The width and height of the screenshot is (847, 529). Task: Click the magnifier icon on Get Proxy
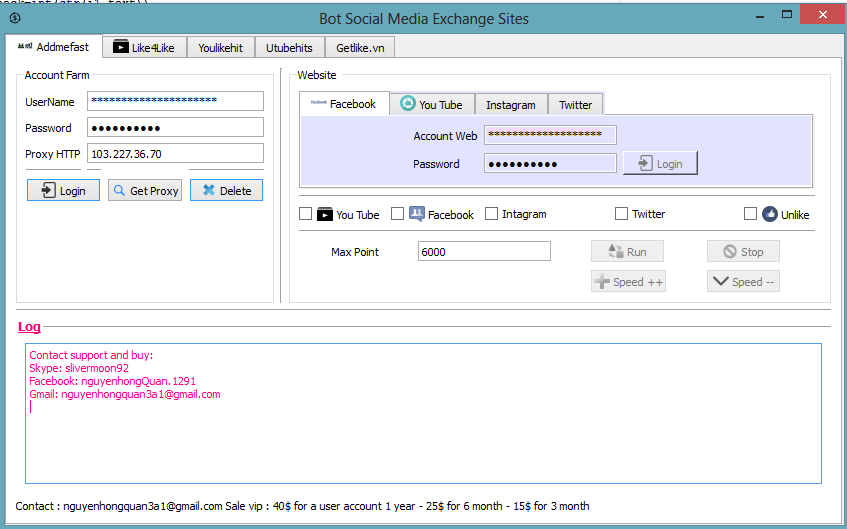[x=119, y=190]
